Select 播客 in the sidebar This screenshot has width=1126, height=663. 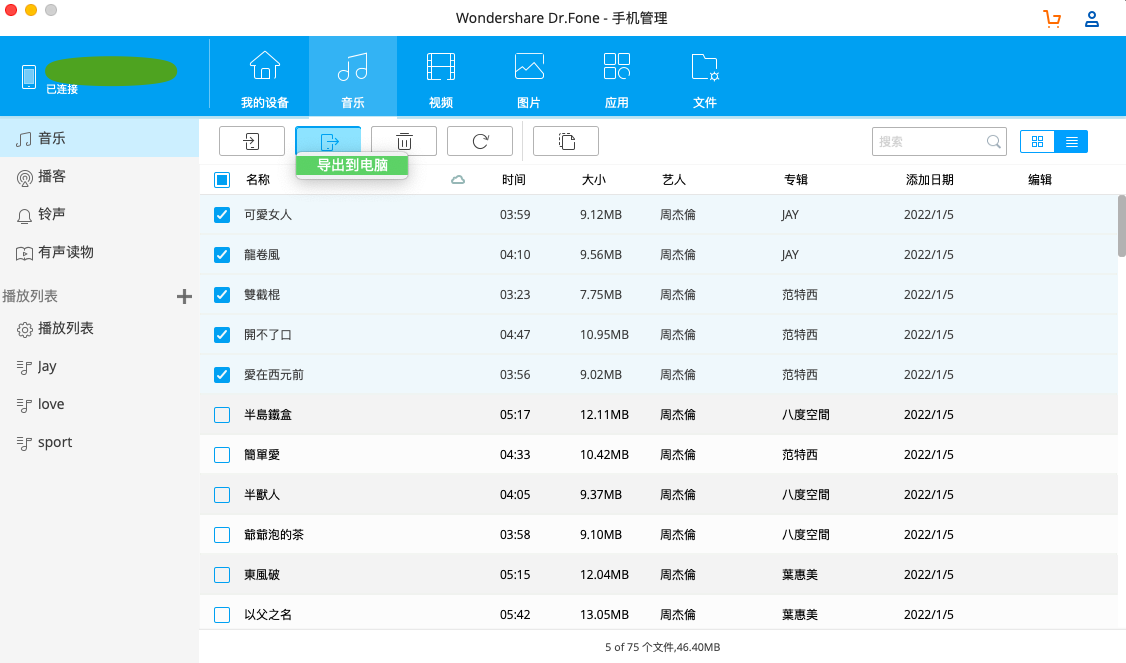tap(99, 177)
